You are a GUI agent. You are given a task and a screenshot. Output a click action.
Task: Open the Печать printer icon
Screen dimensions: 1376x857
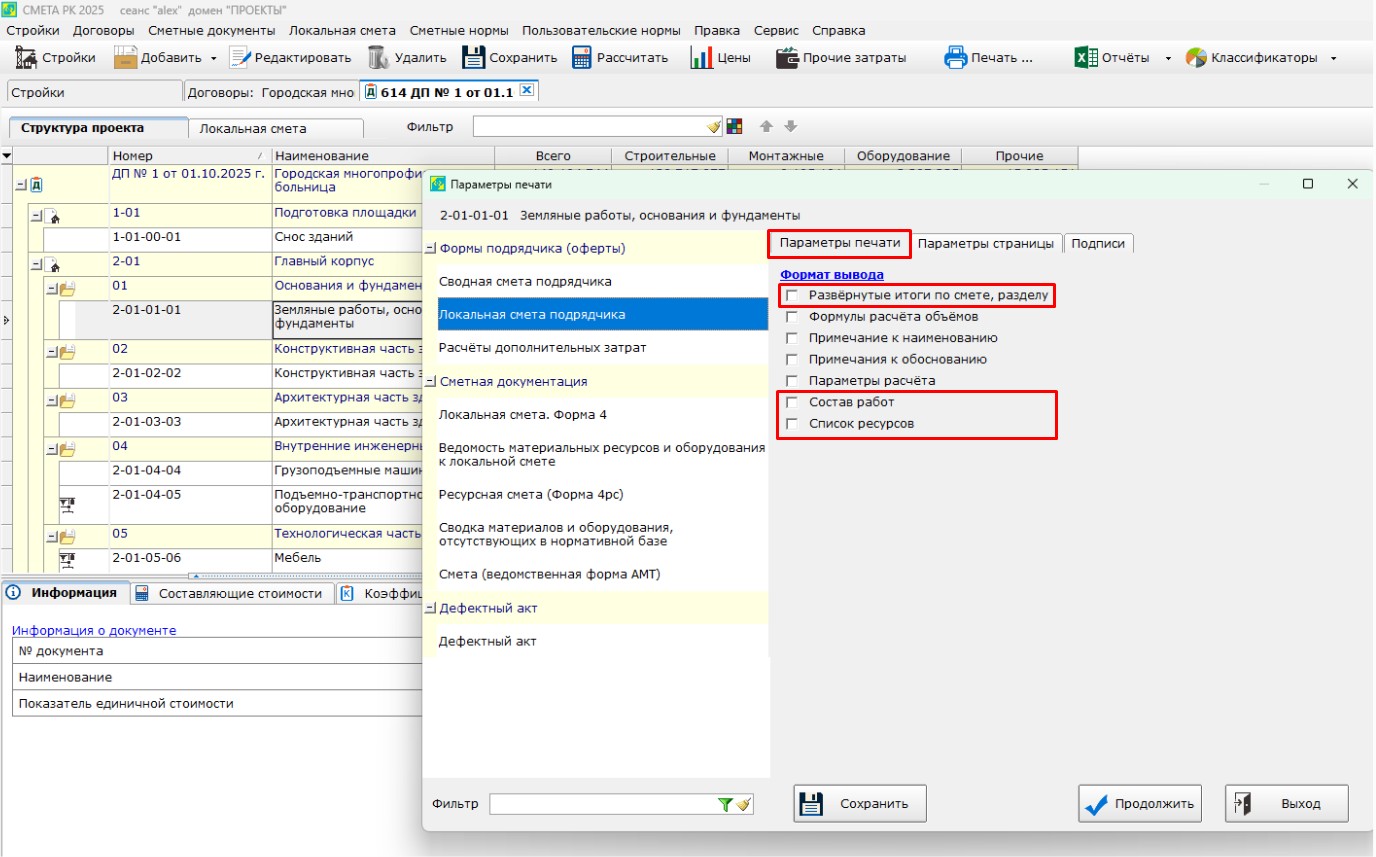tap(956, 58)
